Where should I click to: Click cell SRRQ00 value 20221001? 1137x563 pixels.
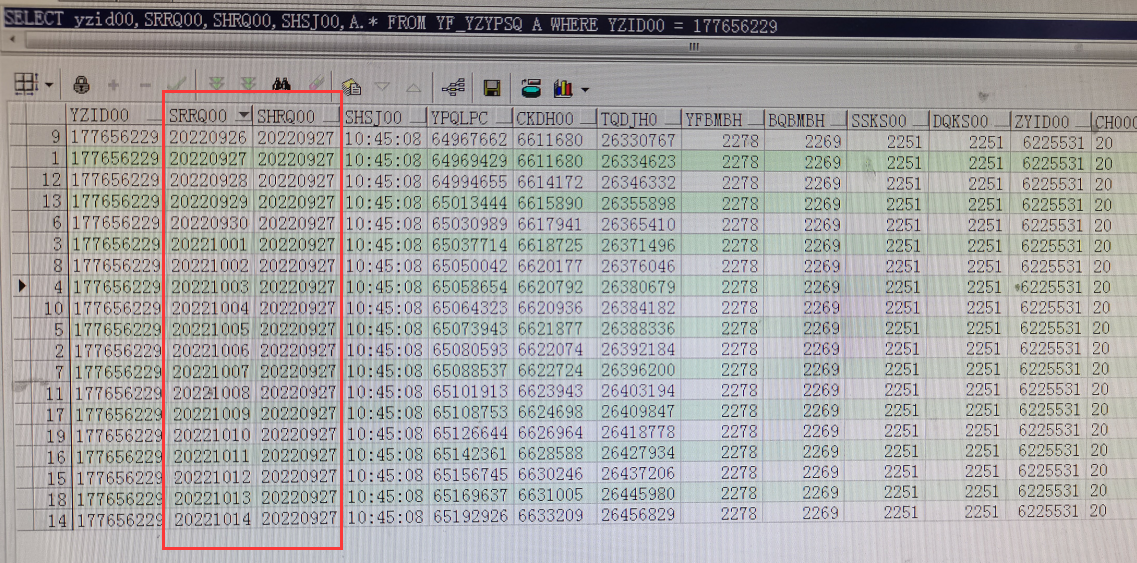pos(208,244)
